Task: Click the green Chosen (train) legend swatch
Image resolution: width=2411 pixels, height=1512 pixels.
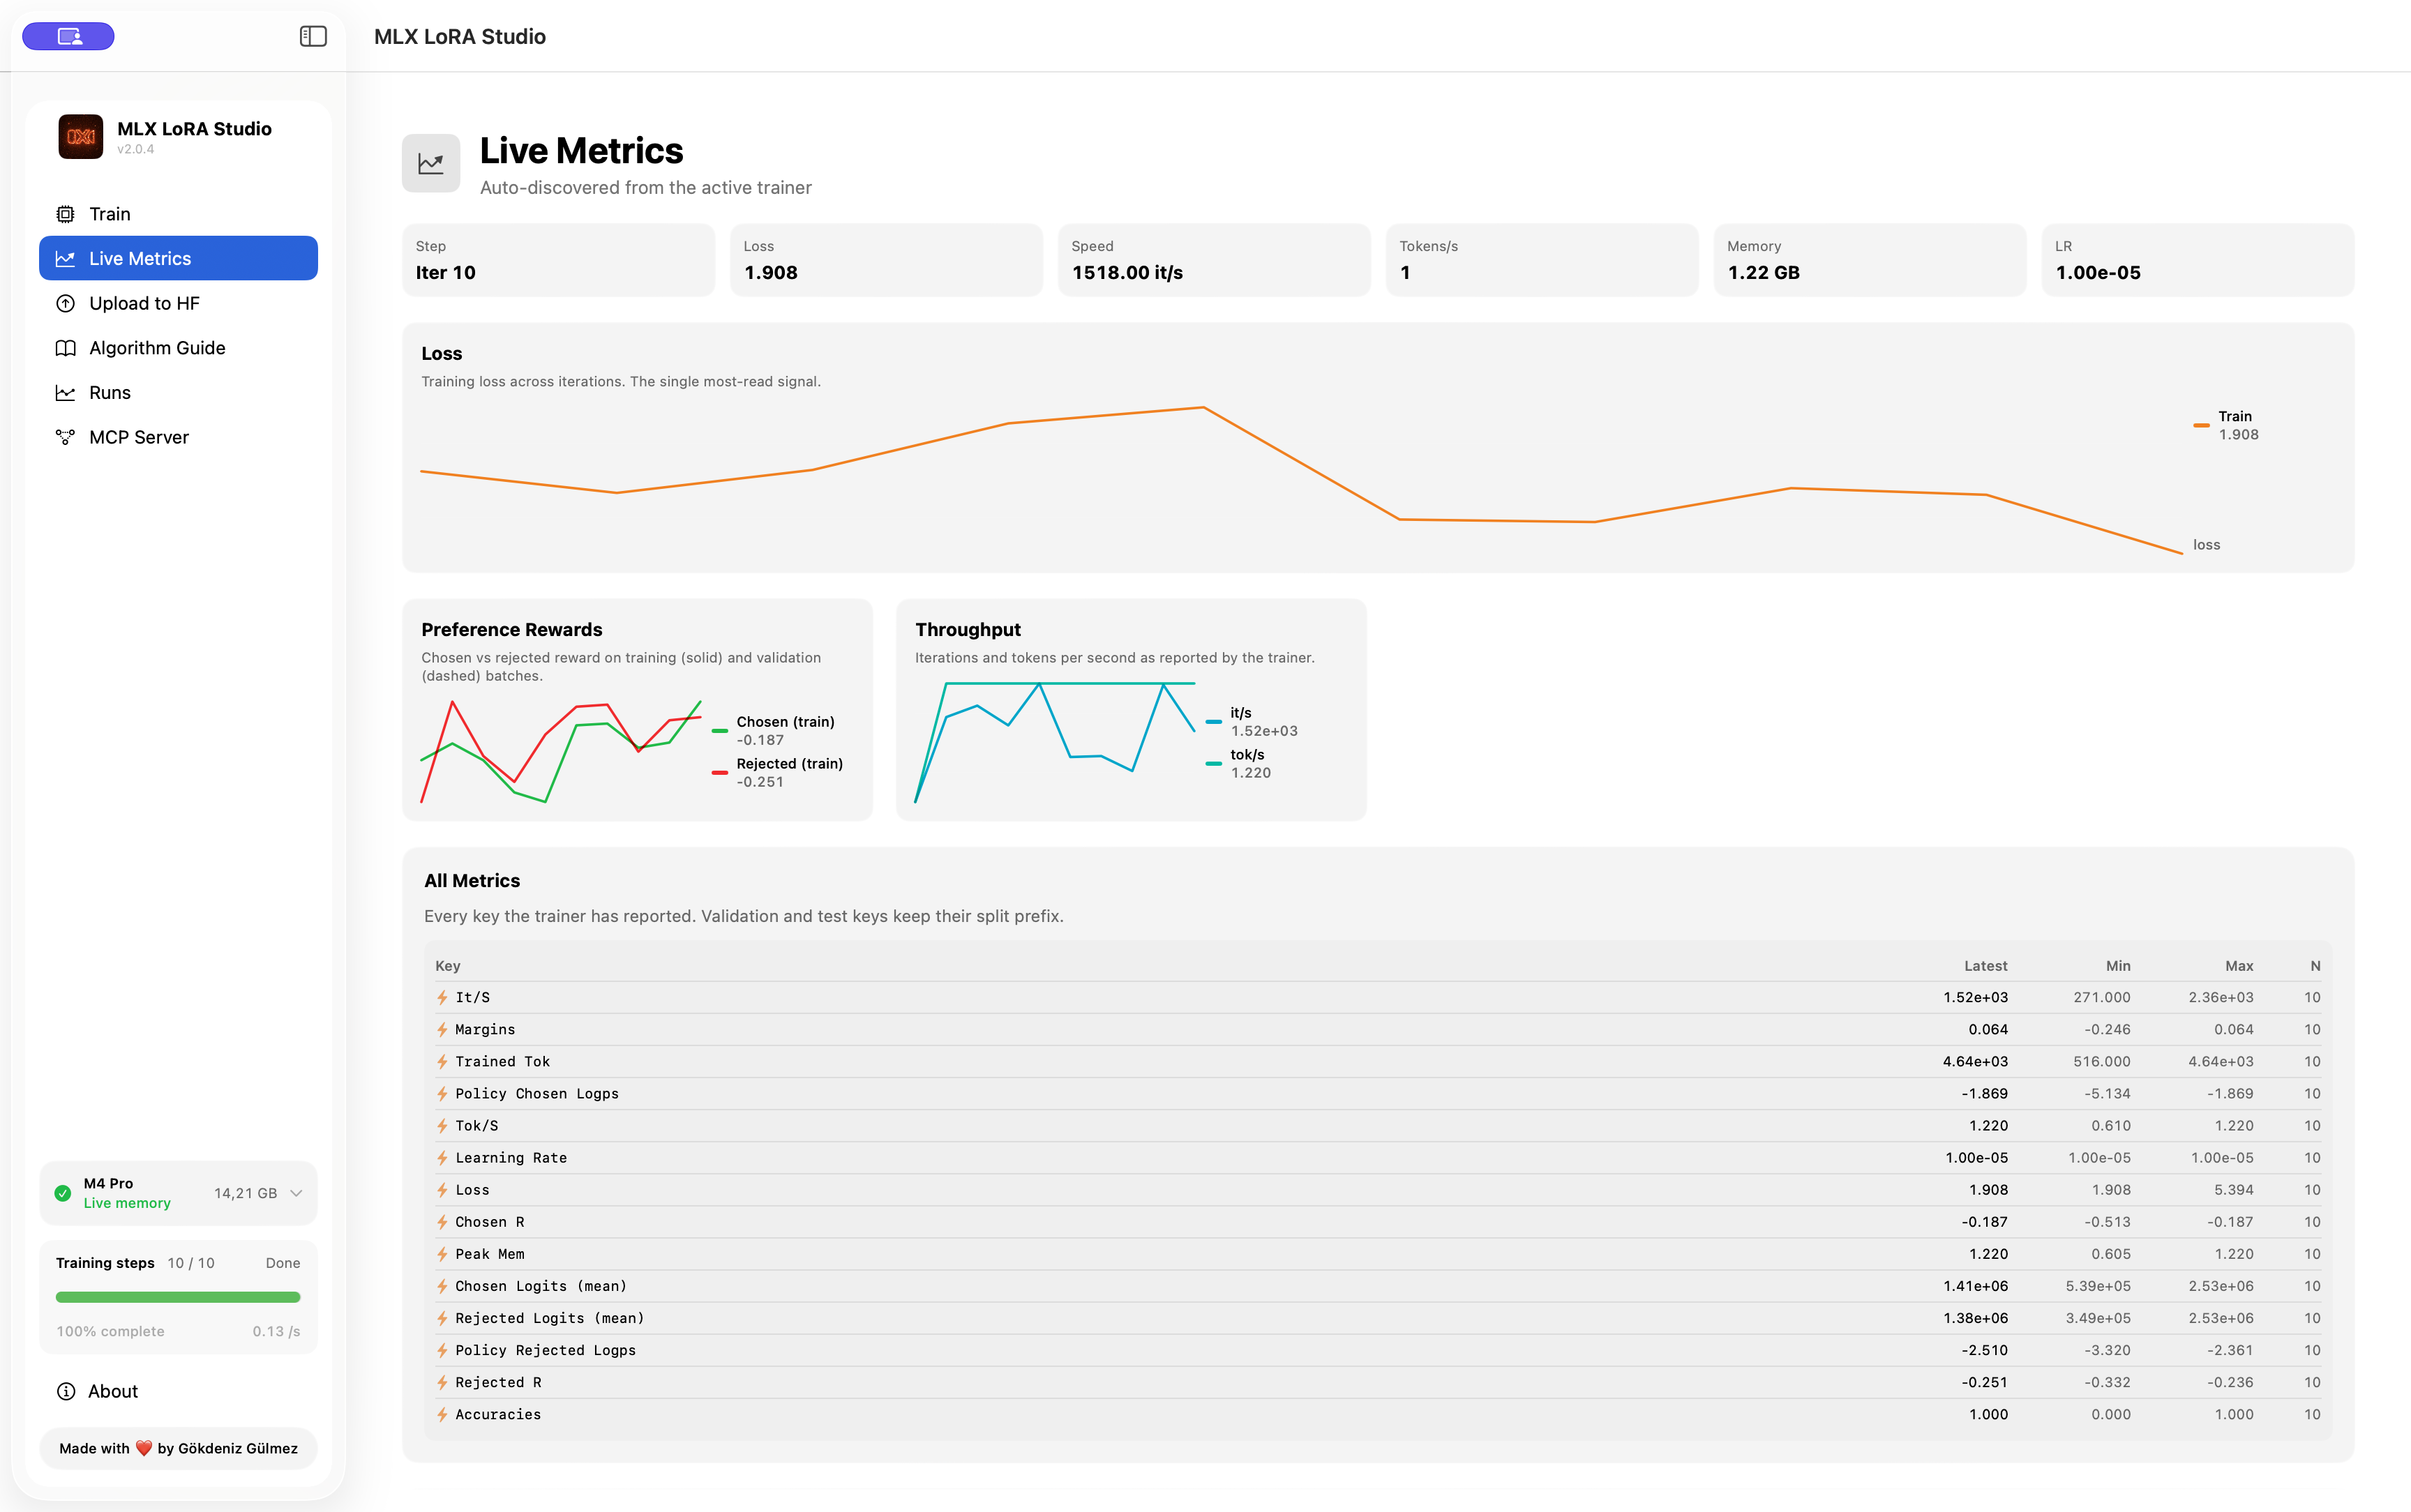Action: coord(719,731)
